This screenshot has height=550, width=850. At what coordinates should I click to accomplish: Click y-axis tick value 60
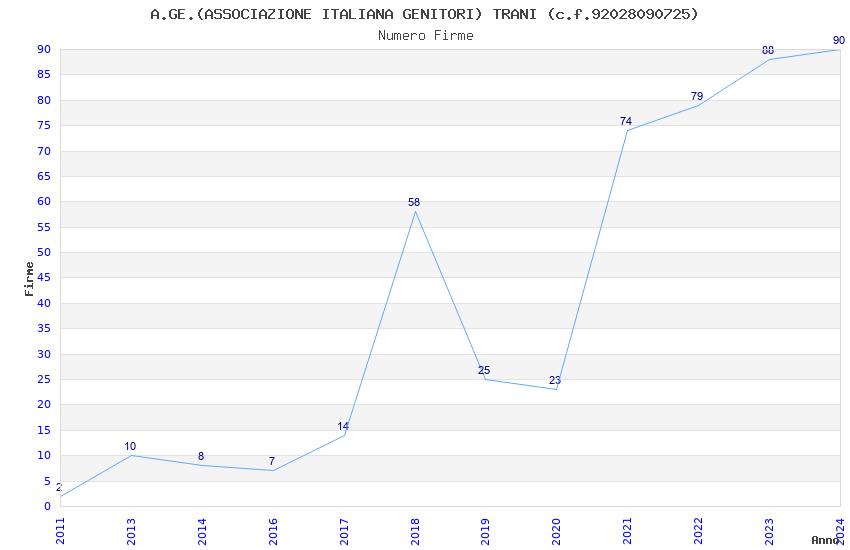click(x=44, y=202)
